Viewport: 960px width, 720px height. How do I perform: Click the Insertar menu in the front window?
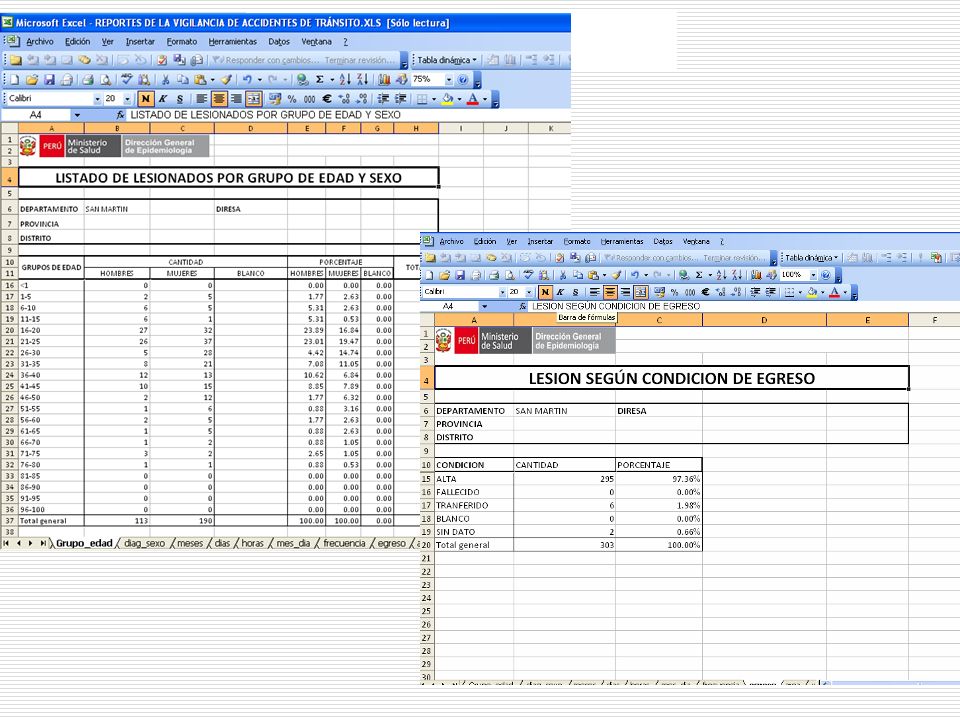[x=540, y=241]
